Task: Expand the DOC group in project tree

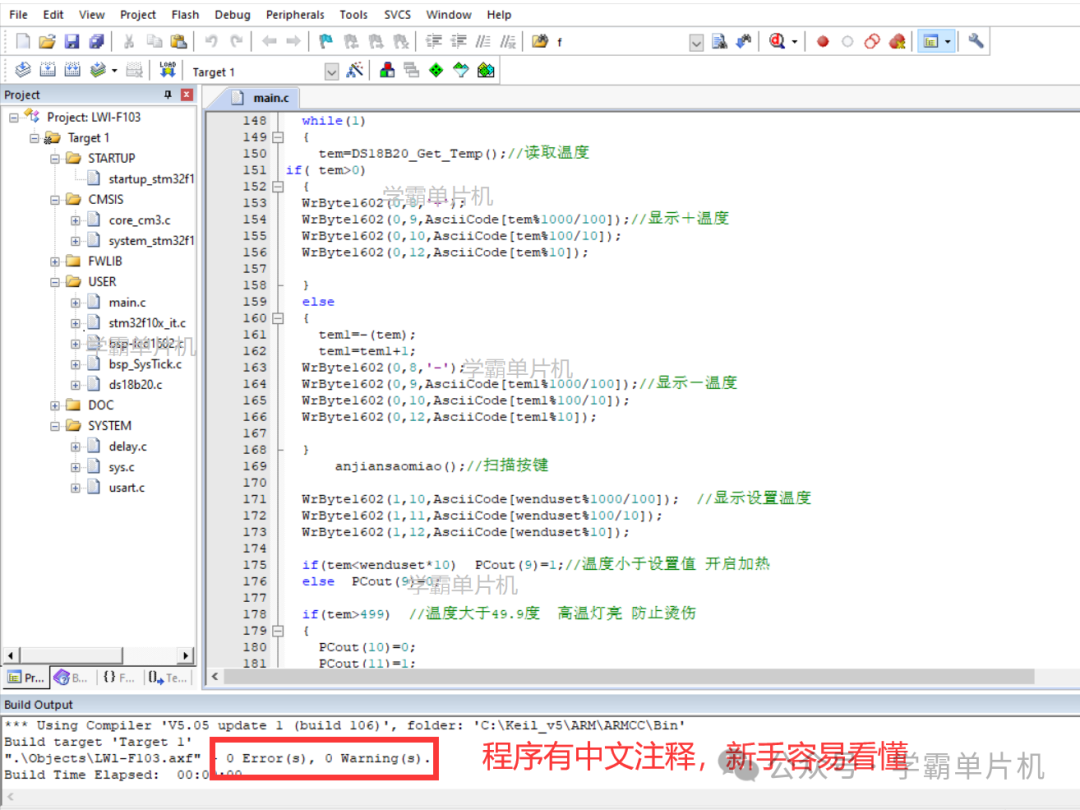Action: pyautogui.click(x=54, y=406)
